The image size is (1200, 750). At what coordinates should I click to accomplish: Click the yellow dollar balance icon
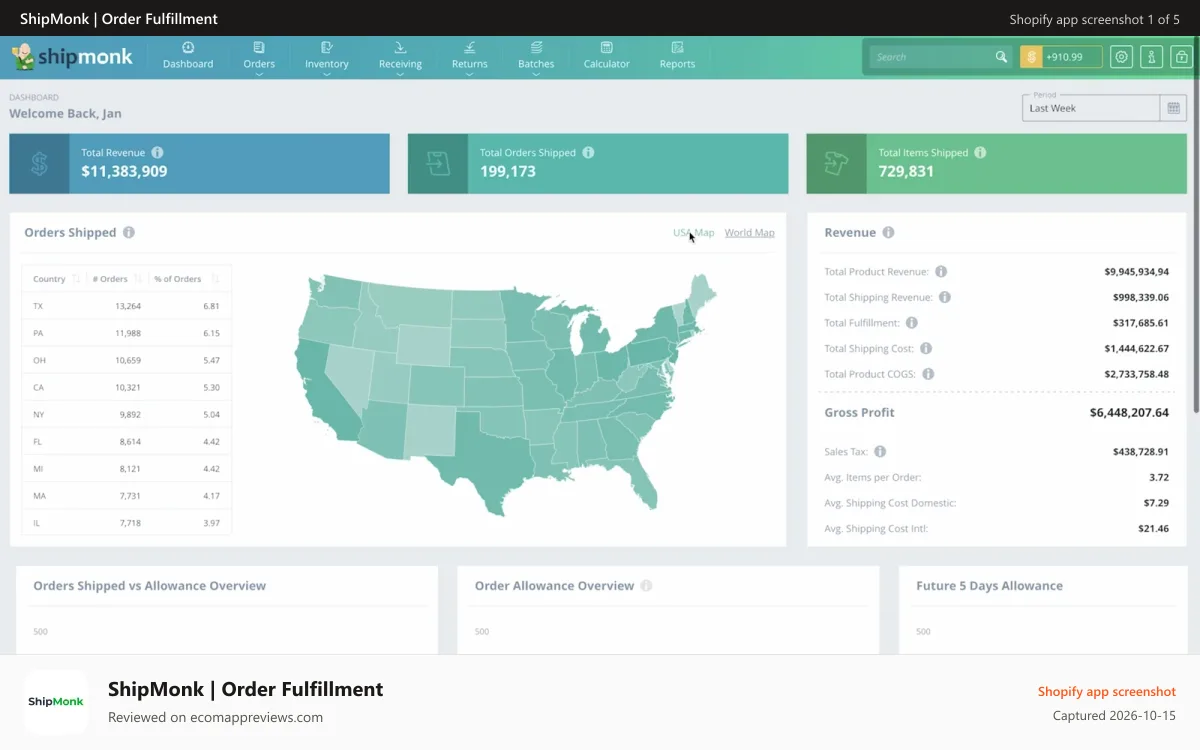pos(1031,57)
